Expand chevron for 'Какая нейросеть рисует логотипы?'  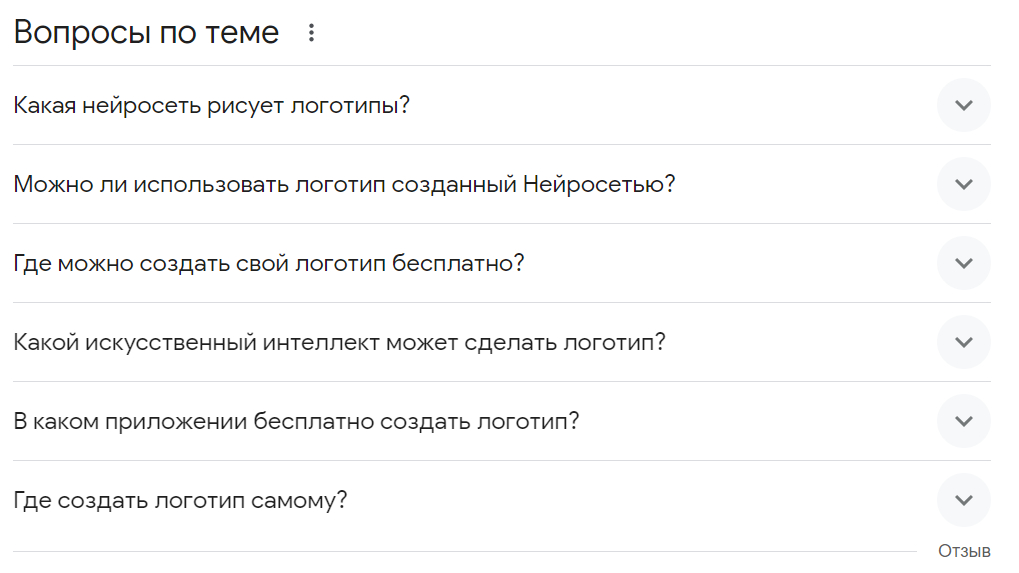964,105
